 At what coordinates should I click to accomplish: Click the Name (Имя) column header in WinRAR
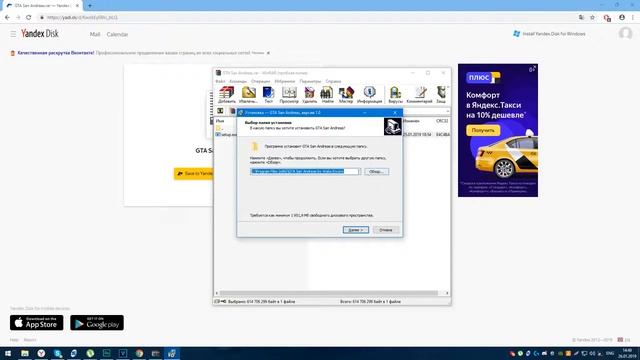220,121
